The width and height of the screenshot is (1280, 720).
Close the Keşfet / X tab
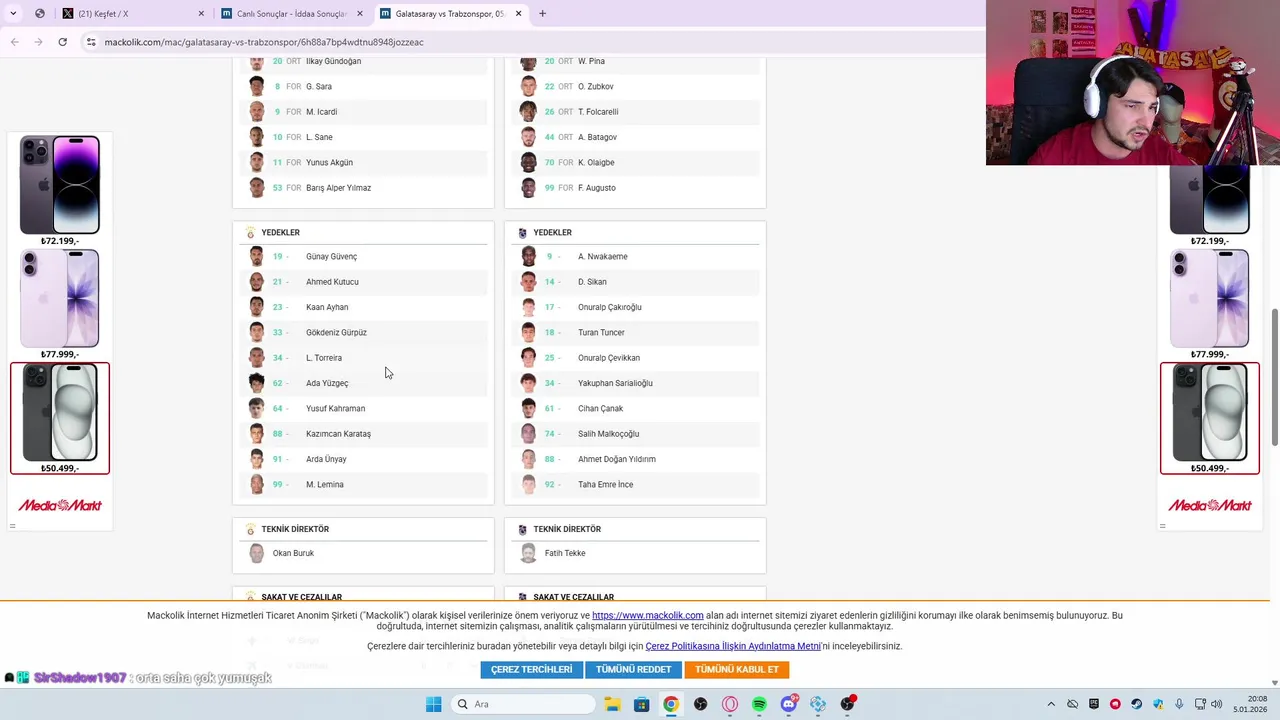pos(201,14)
